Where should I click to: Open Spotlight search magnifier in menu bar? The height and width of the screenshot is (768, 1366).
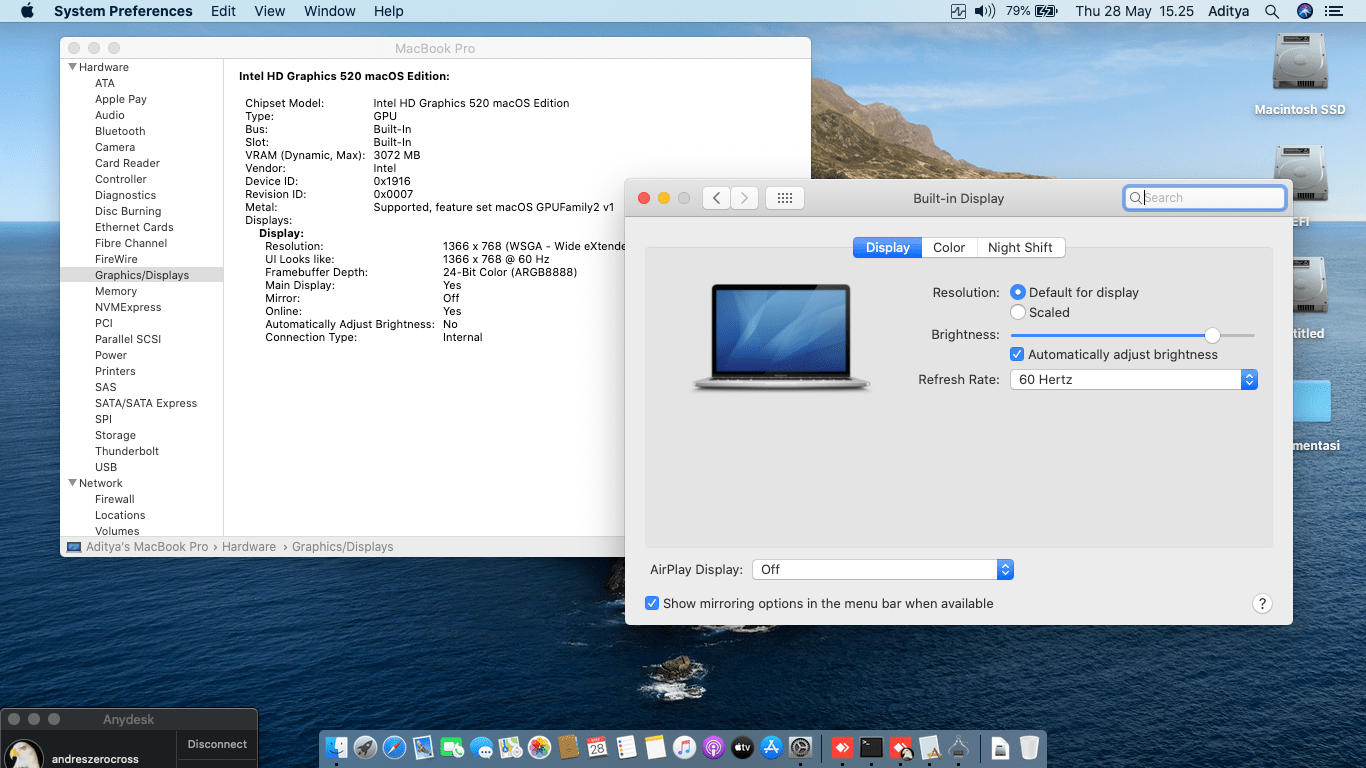click(1272, 11)
